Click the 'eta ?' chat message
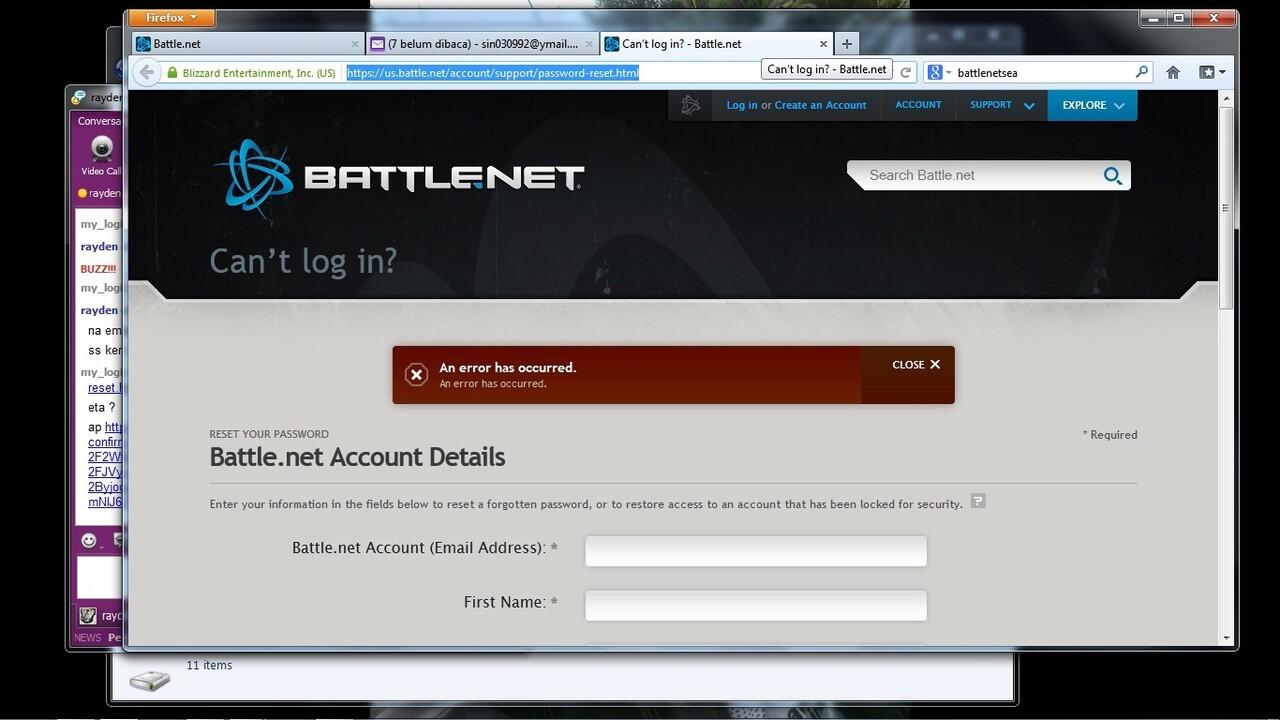Image resolution: width=1280 pixels, height=720 pixels. [x=102, y=408]
